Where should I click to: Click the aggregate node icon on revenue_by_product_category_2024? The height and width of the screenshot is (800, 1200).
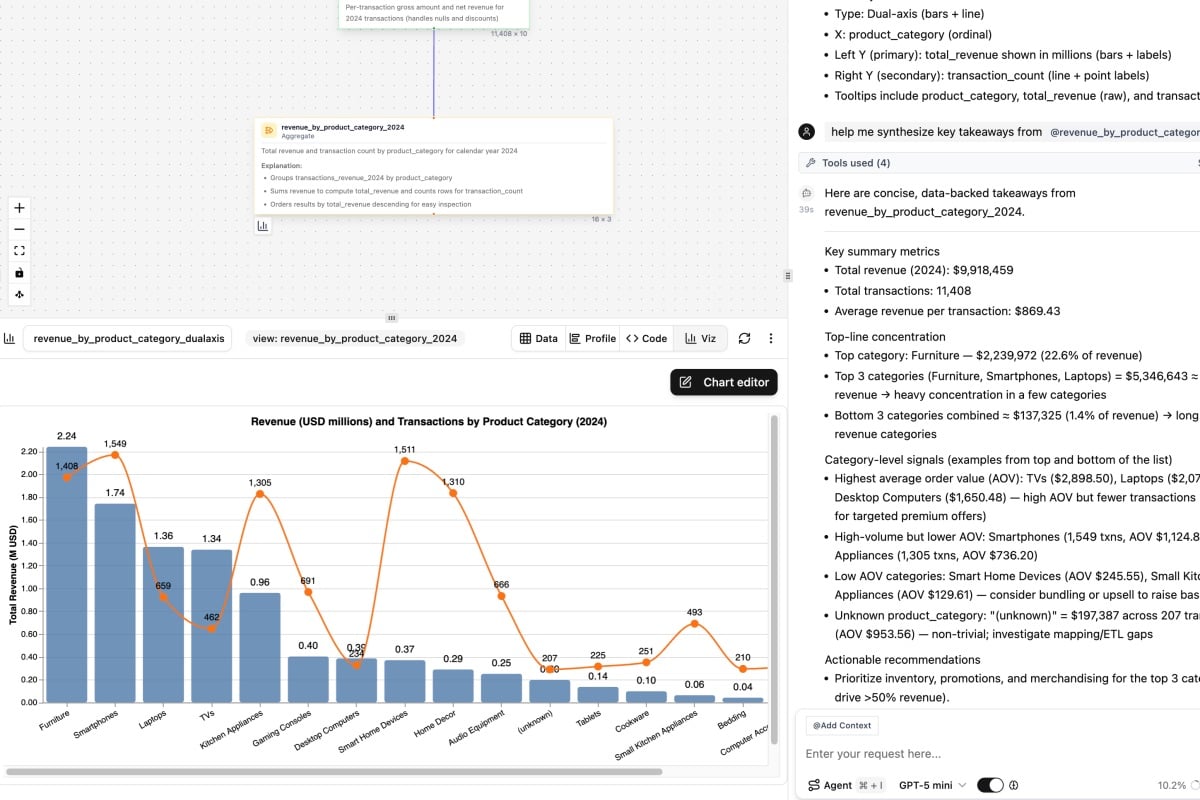click(x=268, y=130)
